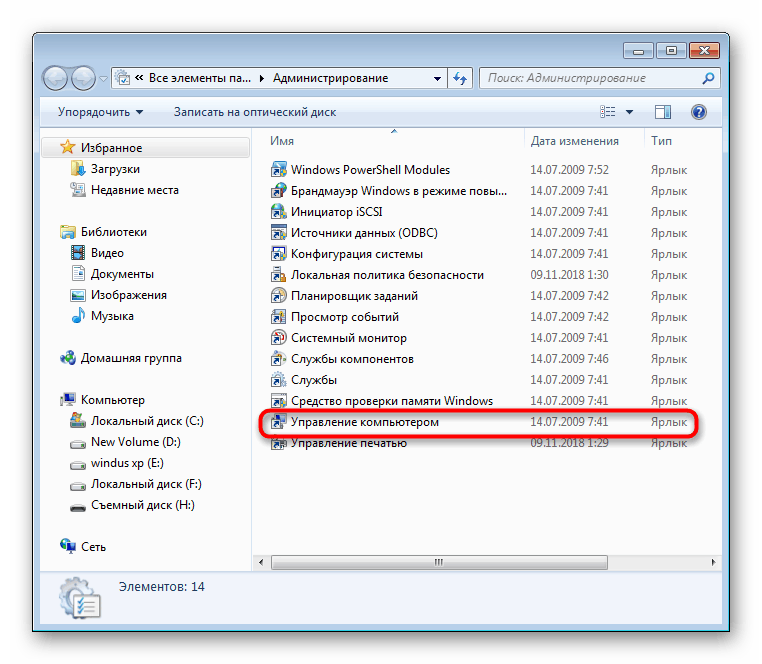Toggle the preview pane button
The height and width of the screenshot is (664, 762).
tap(662, 112)
